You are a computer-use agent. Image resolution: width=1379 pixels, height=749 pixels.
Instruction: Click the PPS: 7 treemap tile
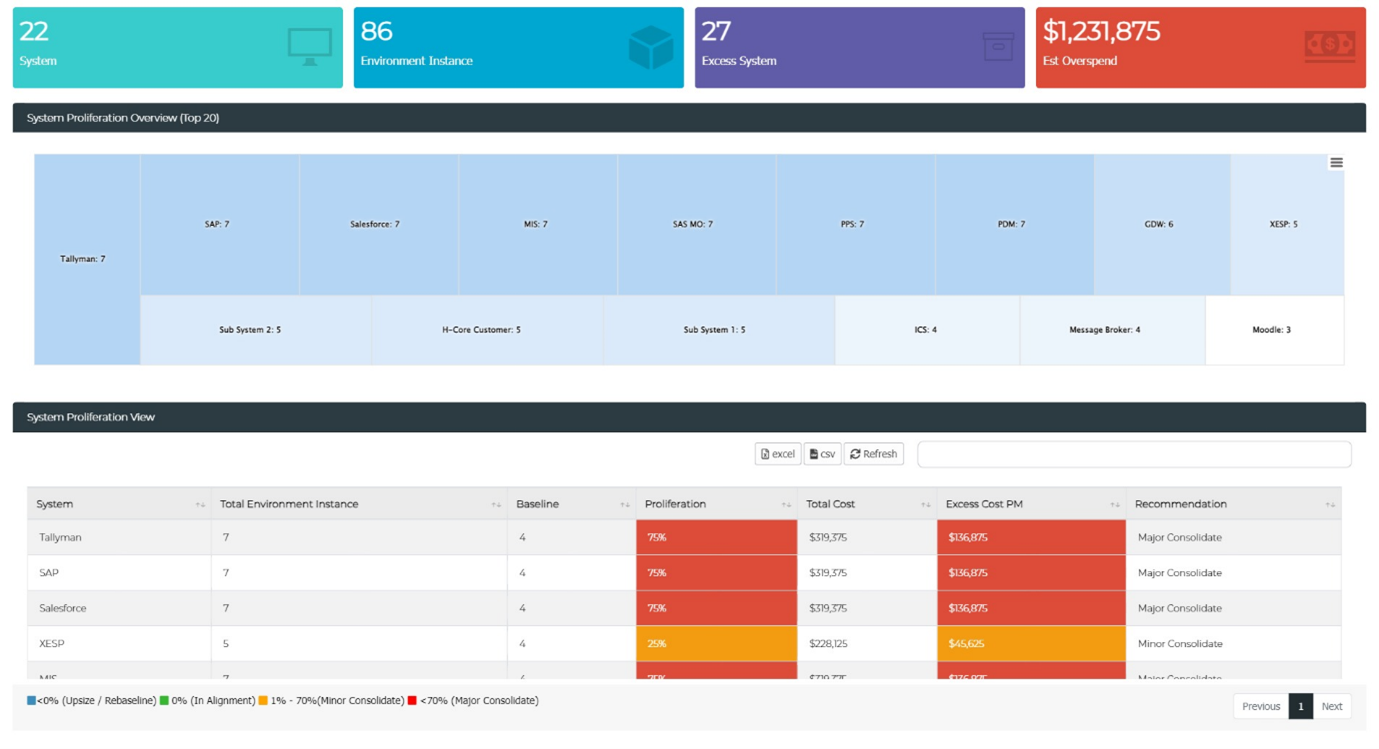[855, 224]
